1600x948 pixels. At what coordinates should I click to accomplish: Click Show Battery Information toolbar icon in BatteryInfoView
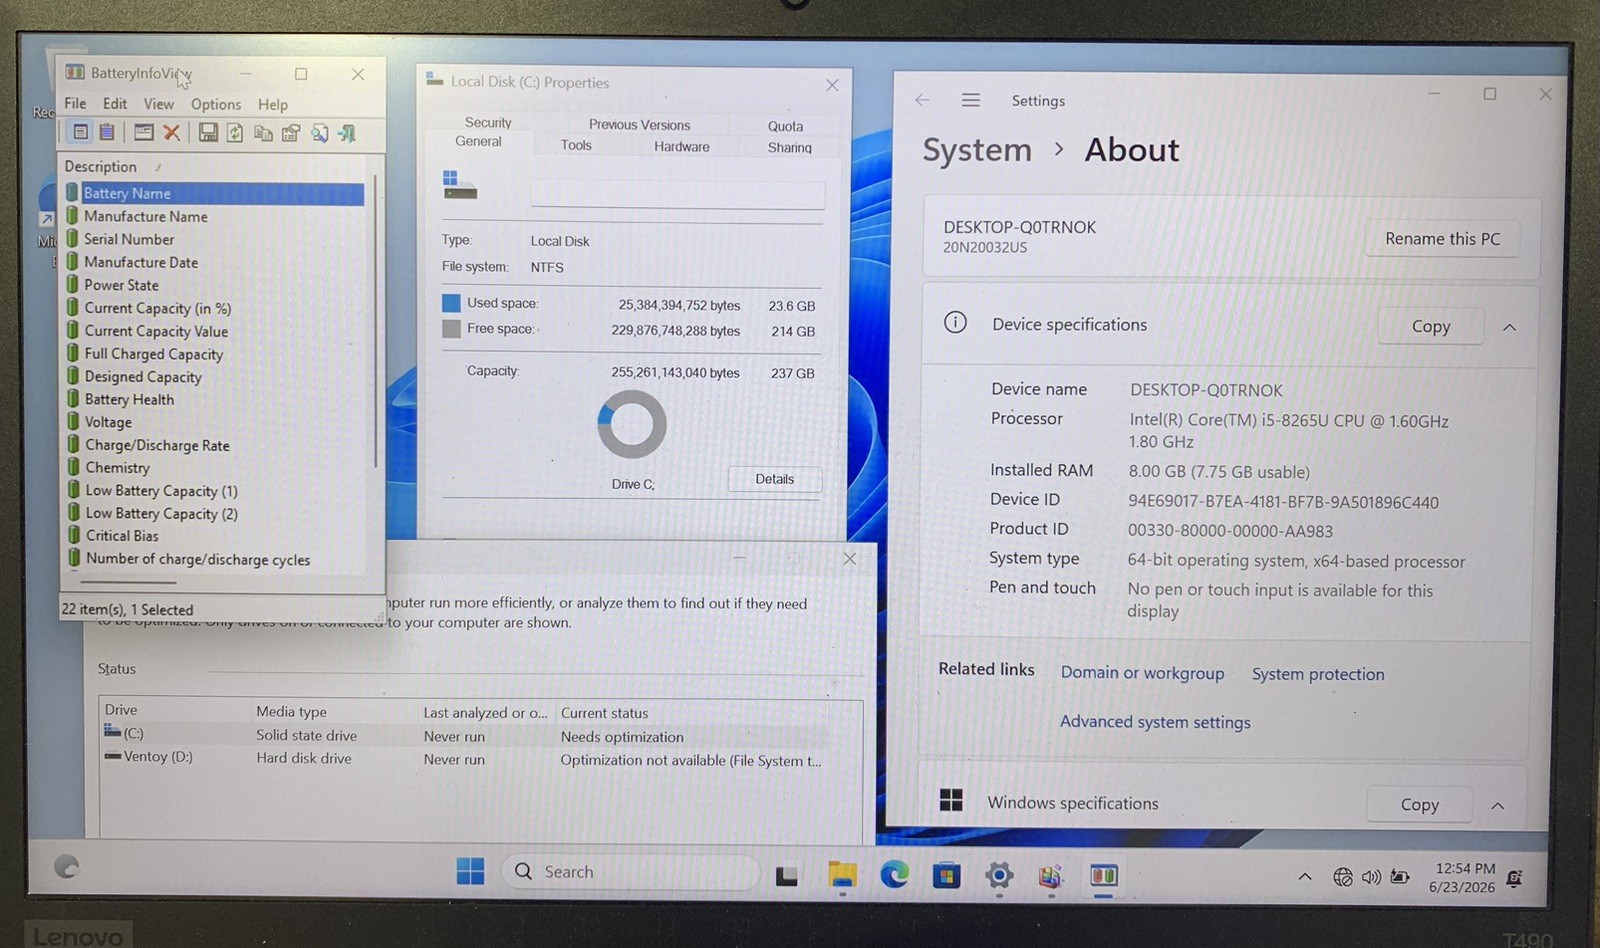pyautogui.click(x=81, y=132)
